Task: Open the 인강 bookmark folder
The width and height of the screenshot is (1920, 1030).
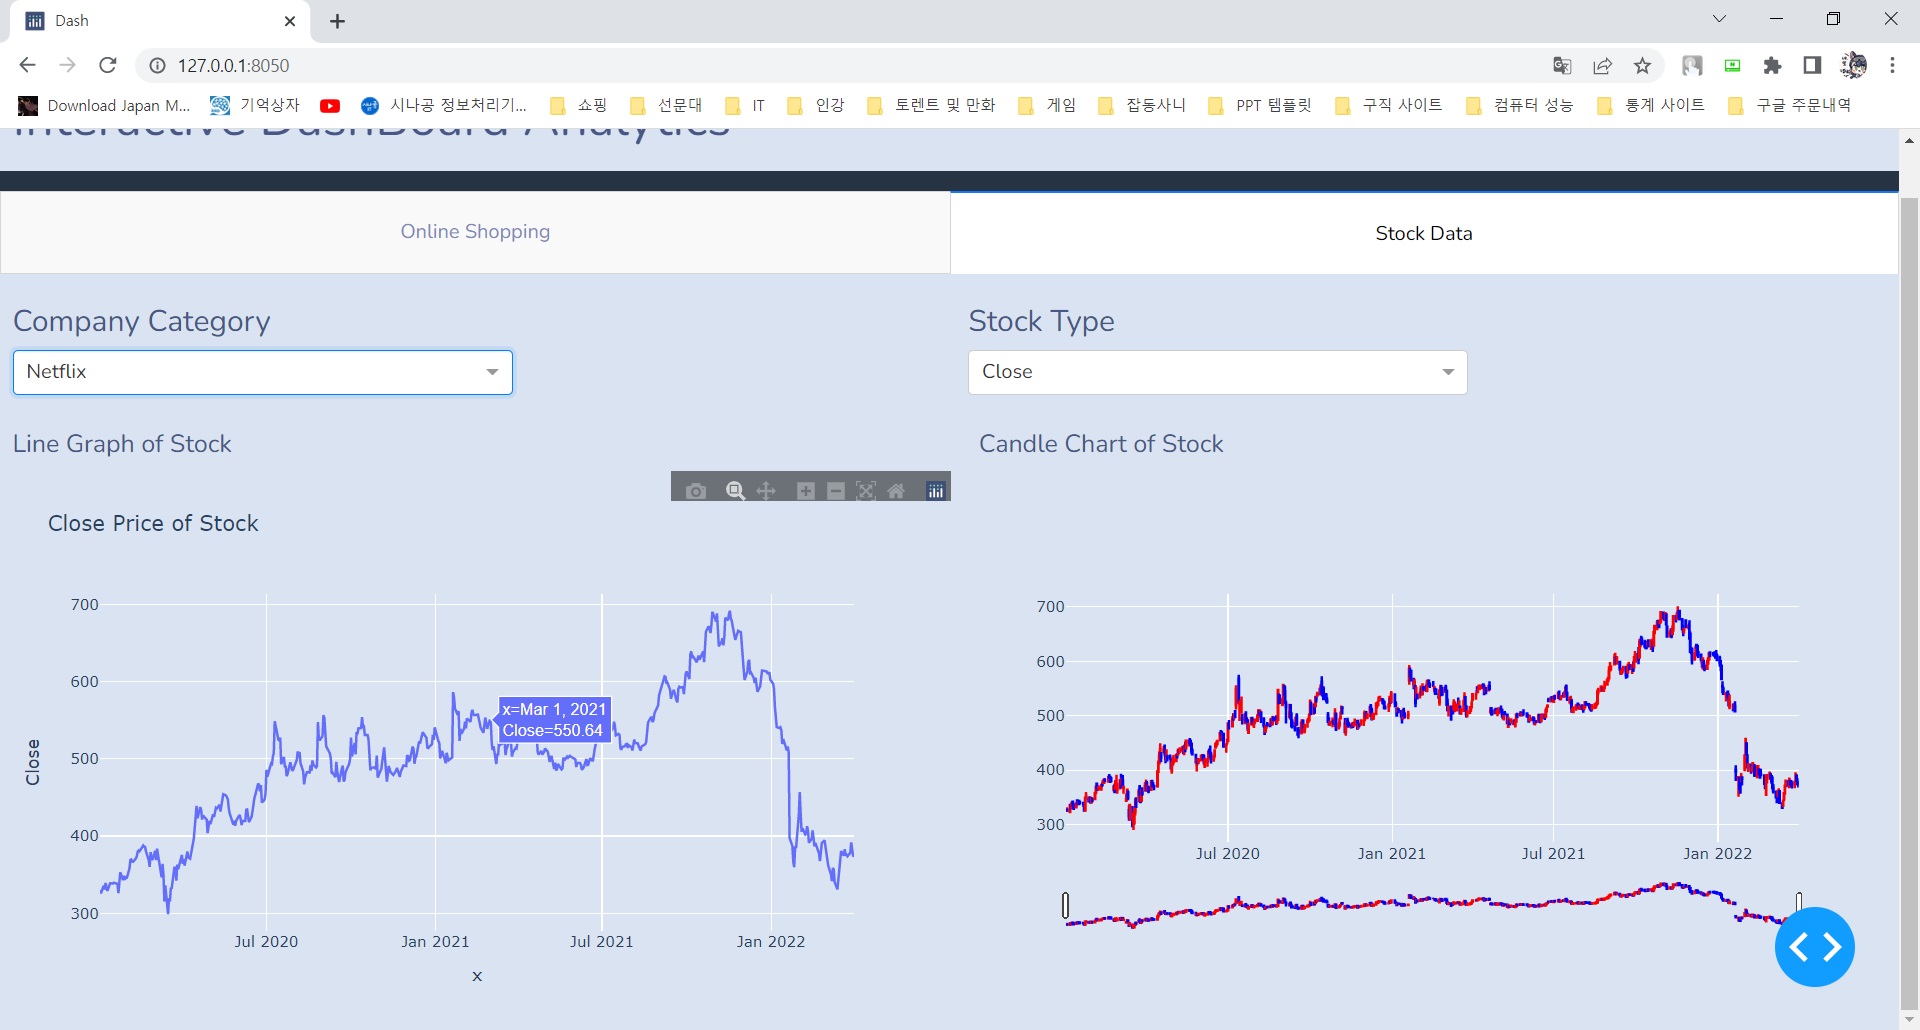Action: pos(816,106)
